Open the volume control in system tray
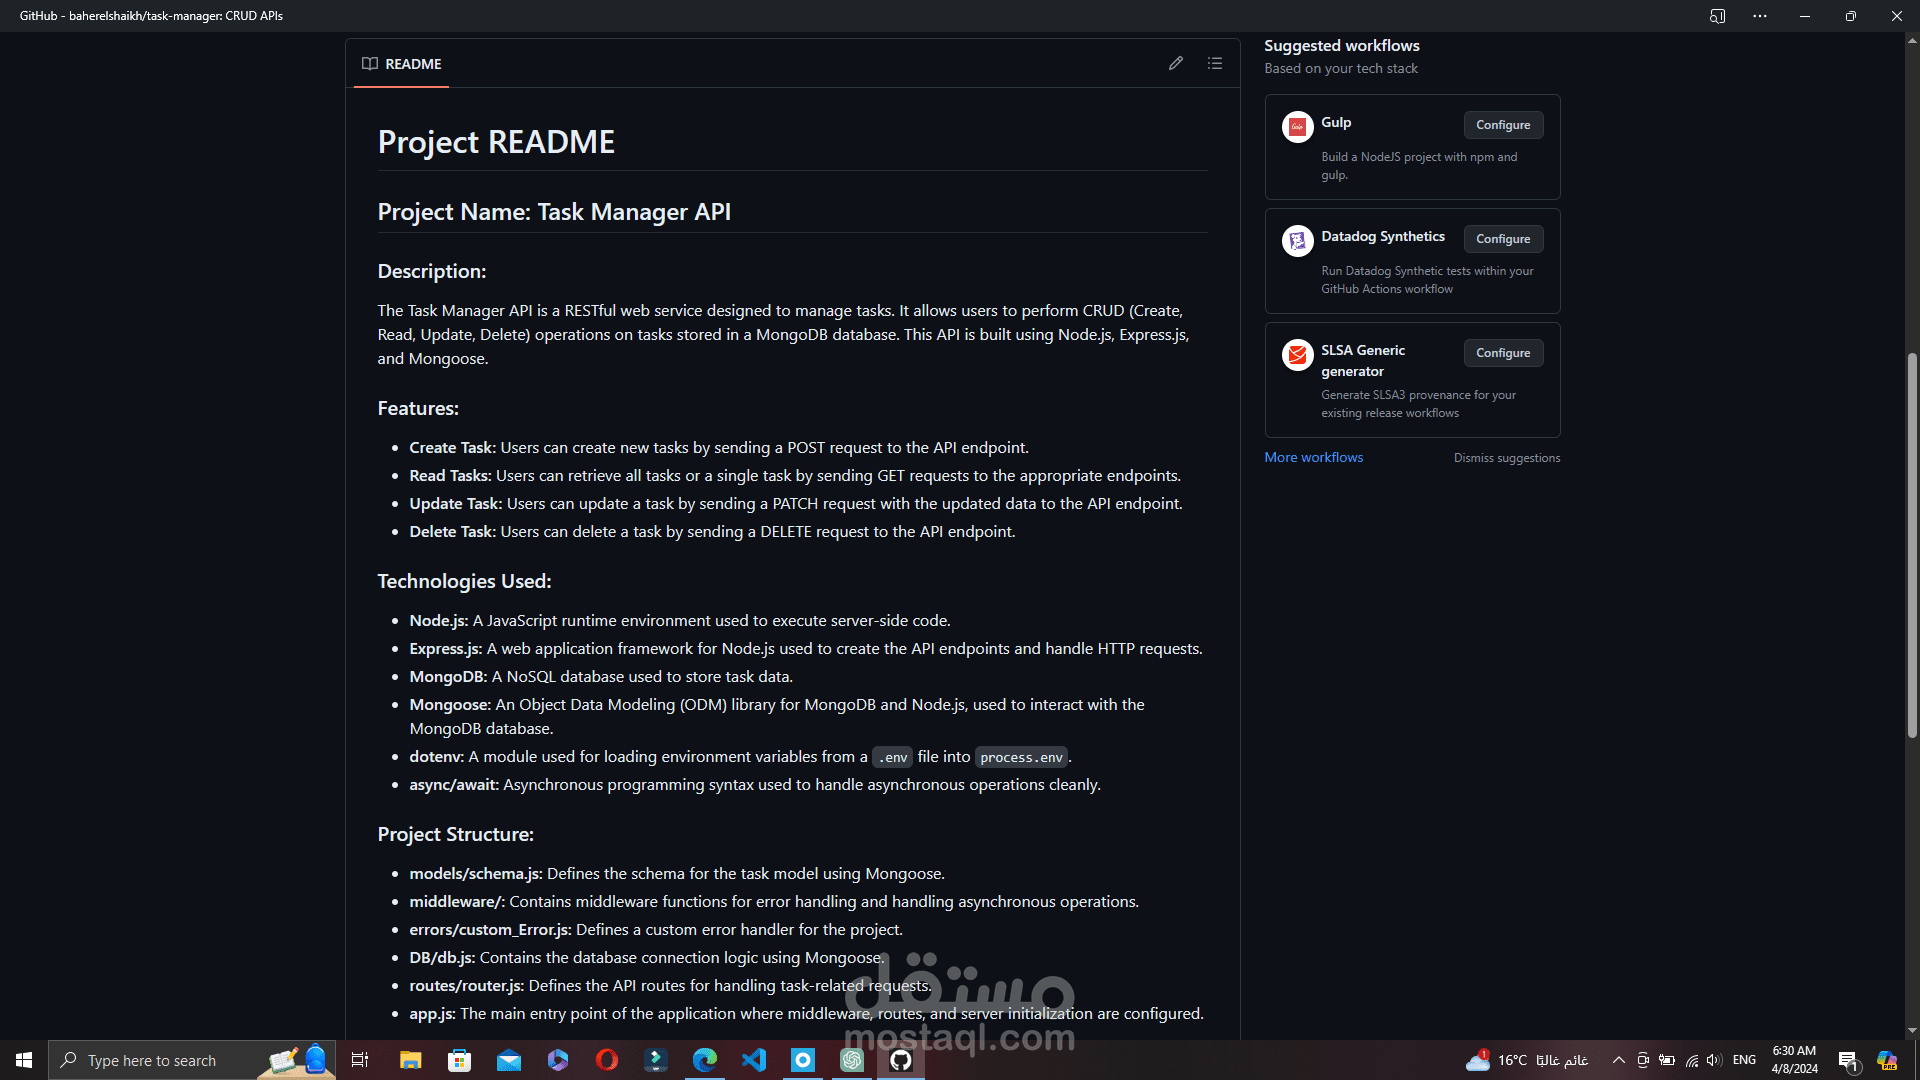The width and height of the screenshot is (1920, 1080). [1714, 1060]
